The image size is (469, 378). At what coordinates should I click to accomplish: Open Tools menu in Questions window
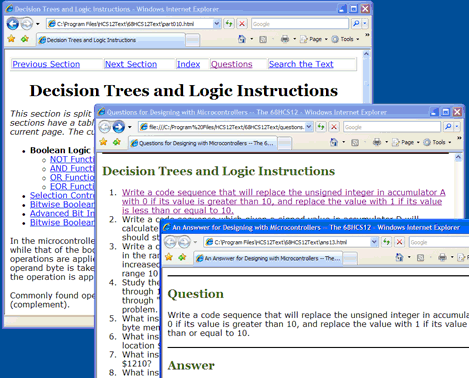(437, 142)
